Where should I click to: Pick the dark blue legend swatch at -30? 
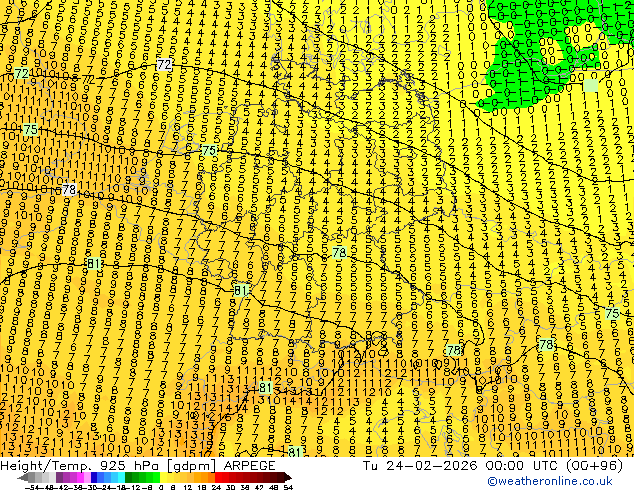tap(94, 477)
